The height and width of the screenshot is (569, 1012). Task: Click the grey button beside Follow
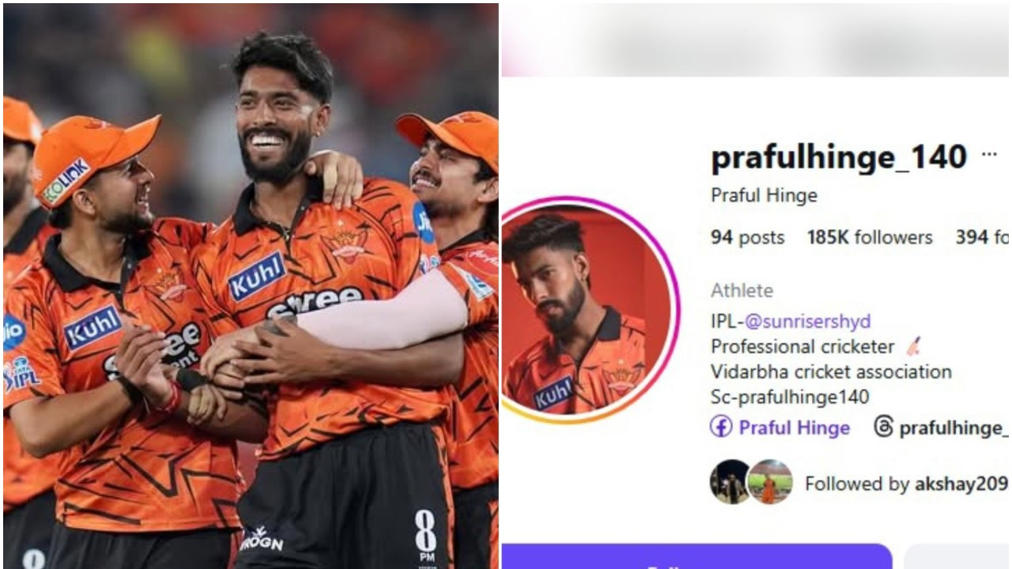[957, 556]
